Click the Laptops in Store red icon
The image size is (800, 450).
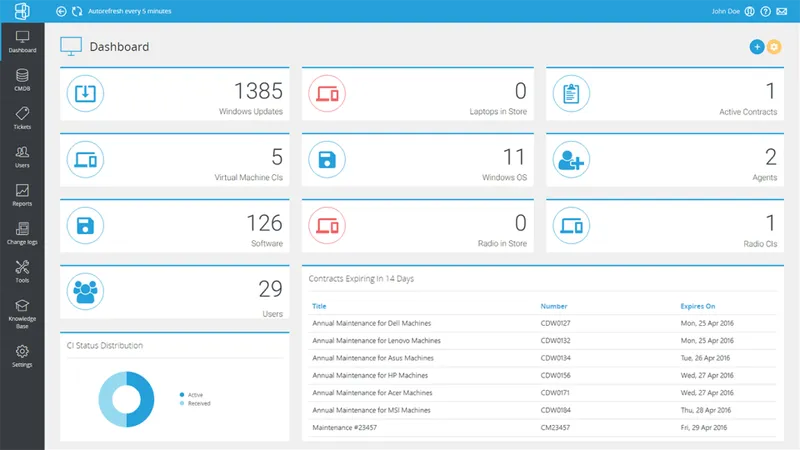(x=327, y=93)
